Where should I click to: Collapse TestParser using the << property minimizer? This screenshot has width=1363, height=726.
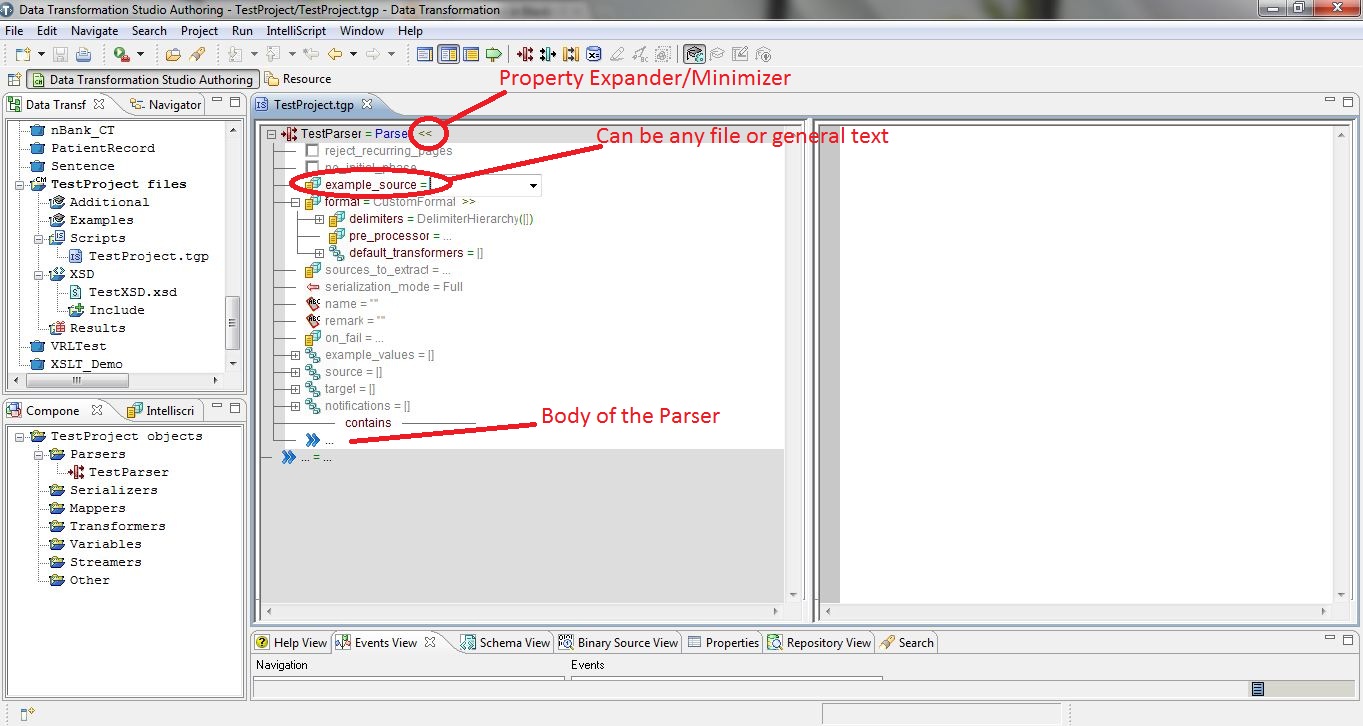pyautogui.click(x=426, y=133)
